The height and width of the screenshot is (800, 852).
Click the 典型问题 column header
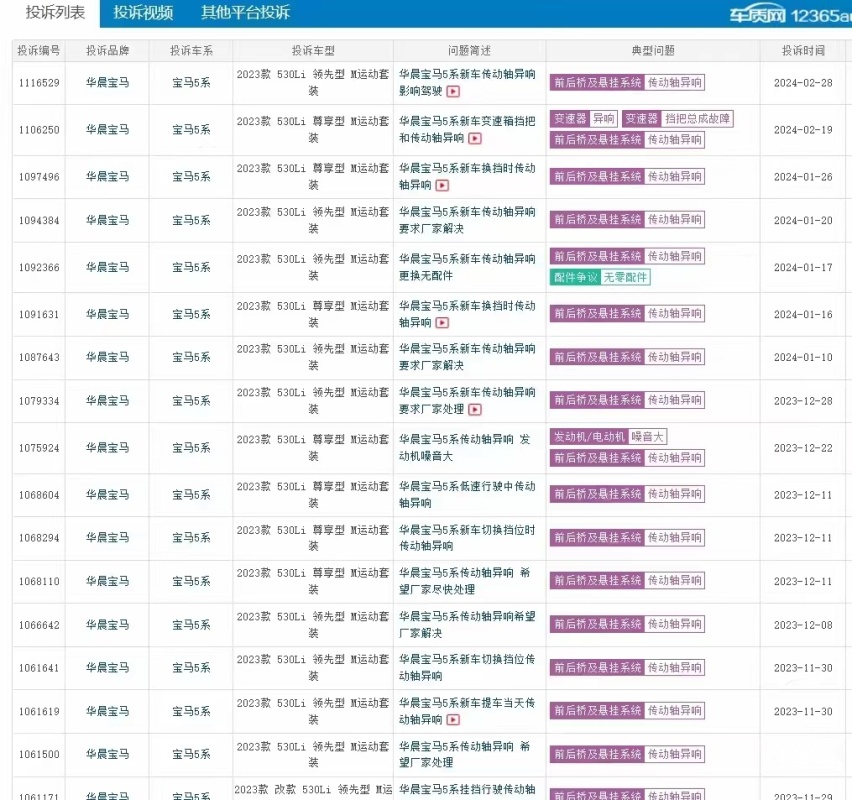coord(653,51)
